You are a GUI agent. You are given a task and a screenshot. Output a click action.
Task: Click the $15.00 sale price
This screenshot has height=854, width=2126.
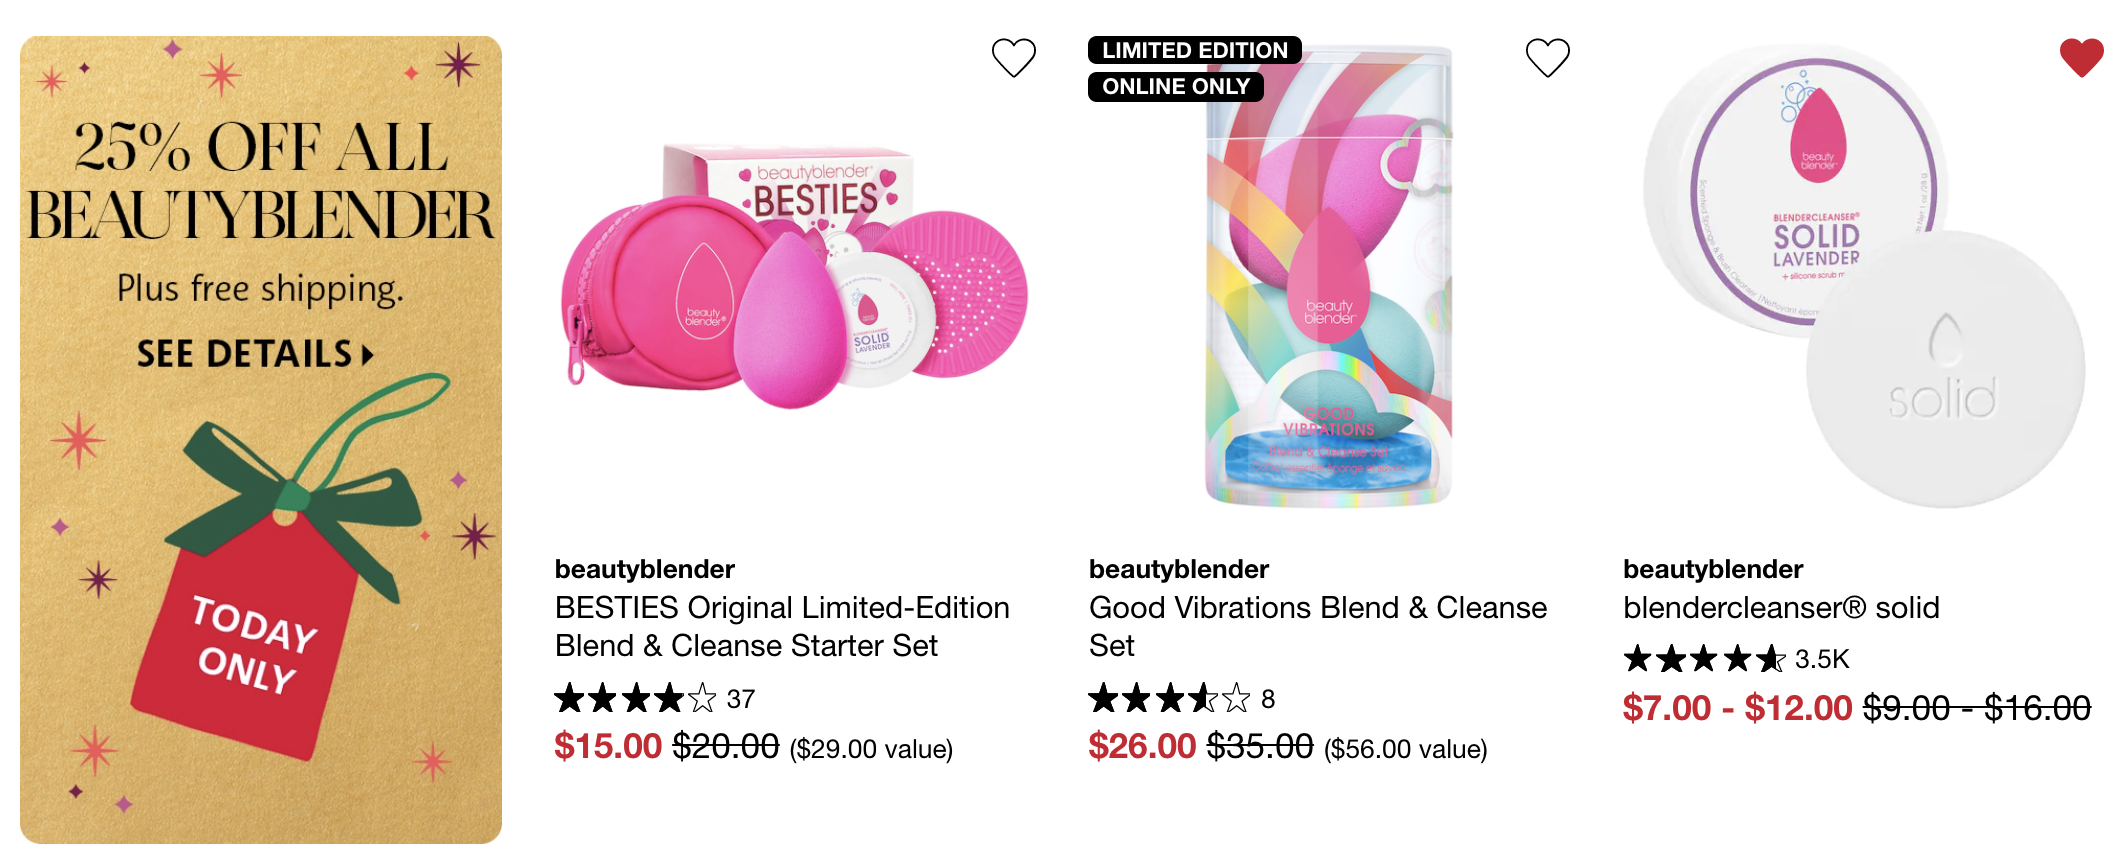point(608,747)
